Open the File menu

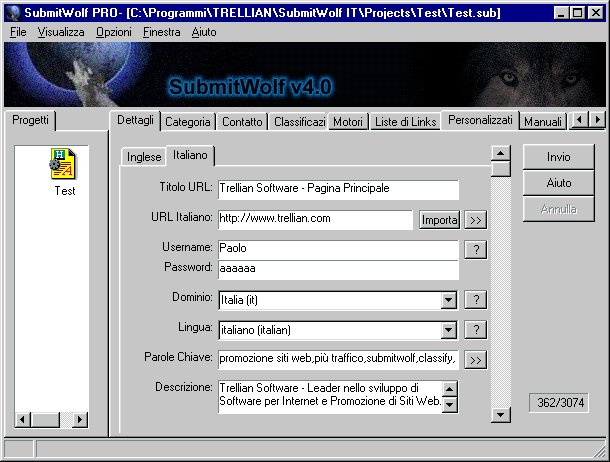pyautogui.click(x=18, y=32)
